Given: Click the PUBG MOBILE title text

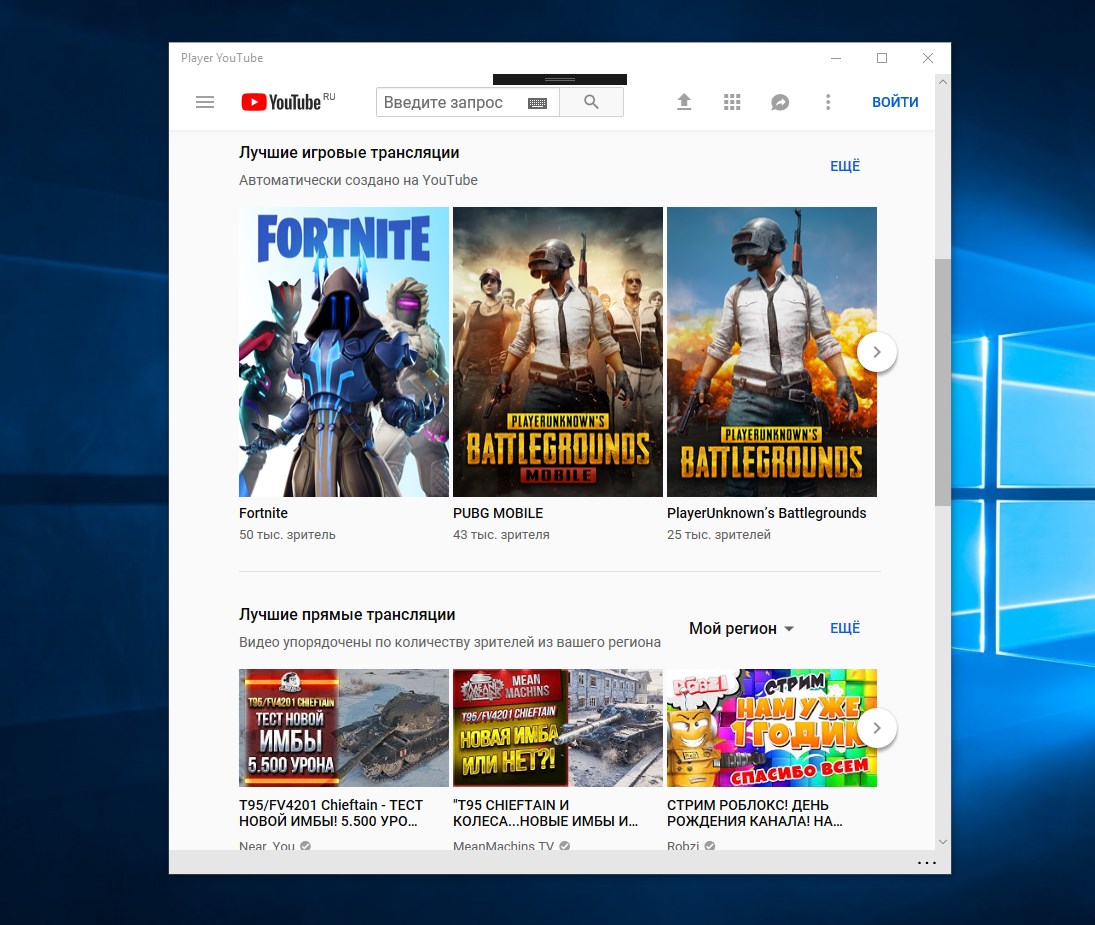Looking at the screenshot, I should 498,513.
